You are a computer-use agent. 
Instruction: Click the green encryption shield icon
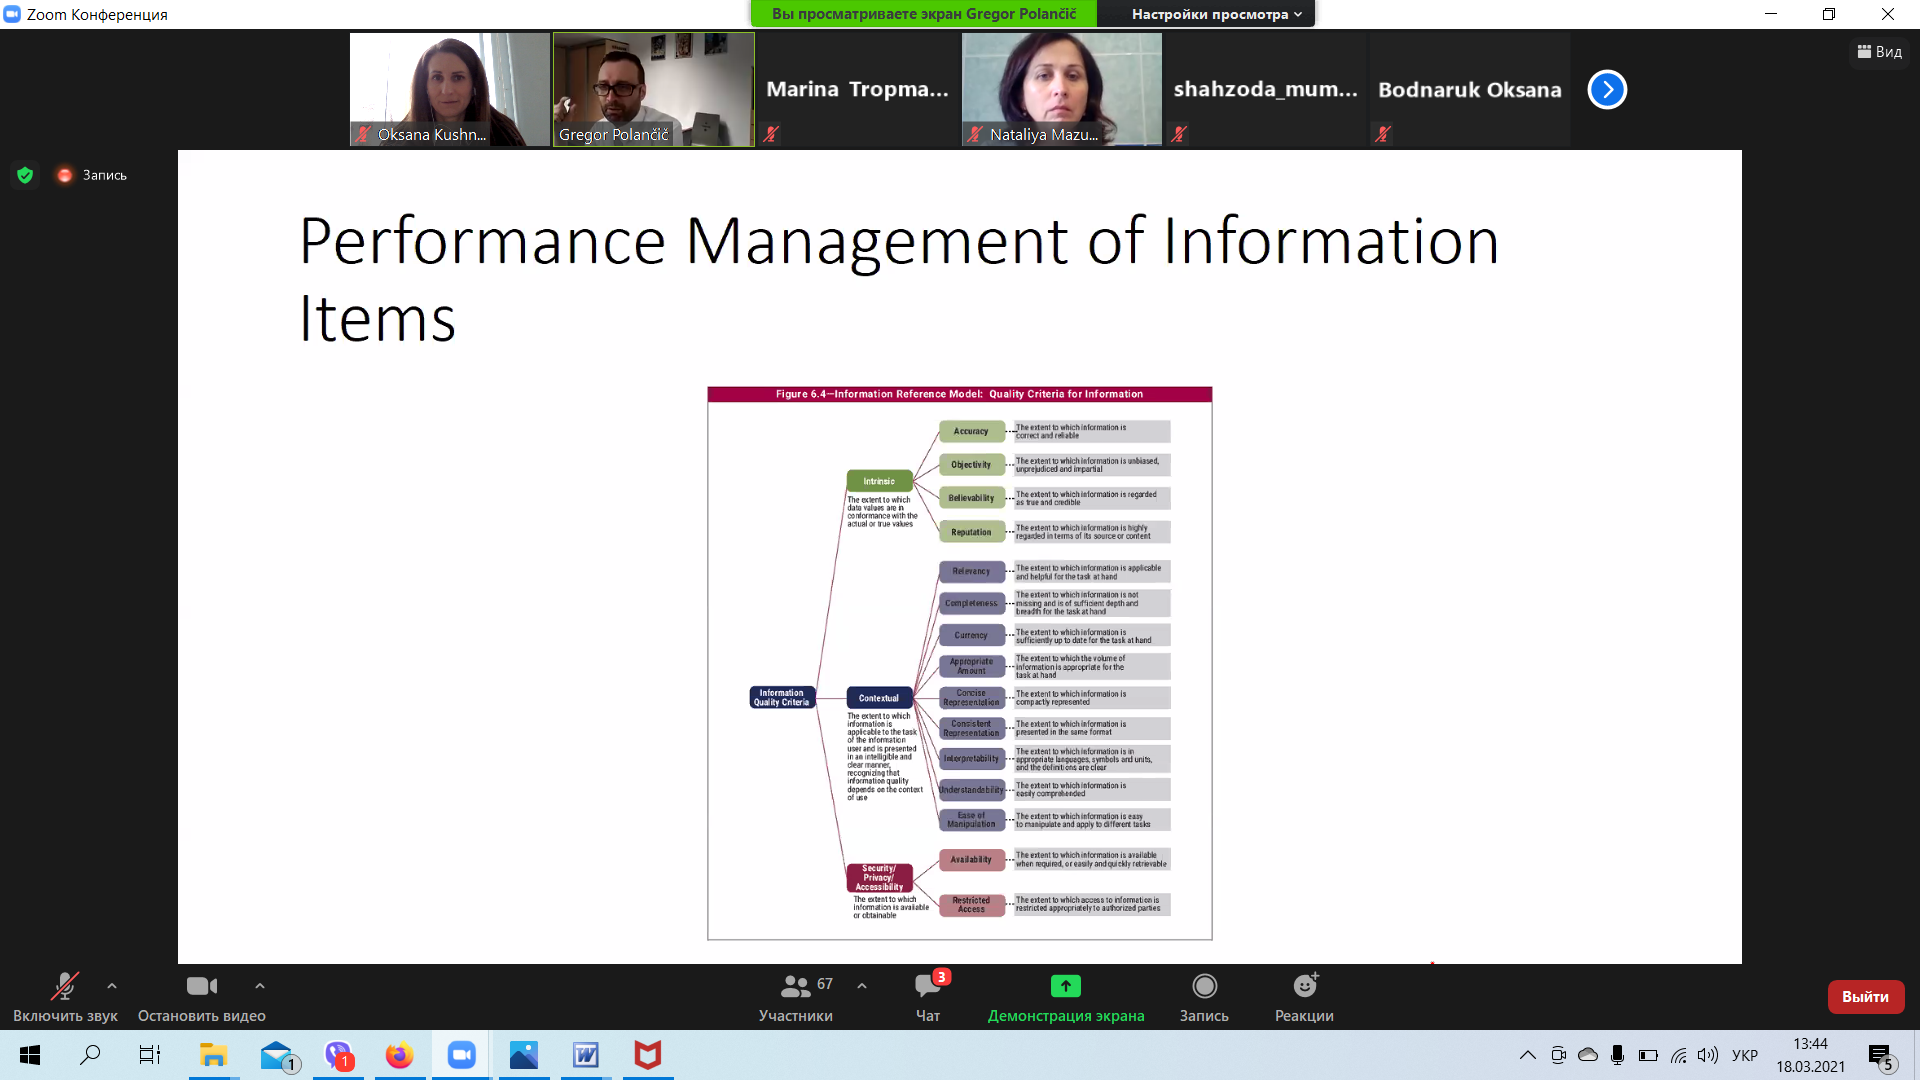tap(25, 175)
